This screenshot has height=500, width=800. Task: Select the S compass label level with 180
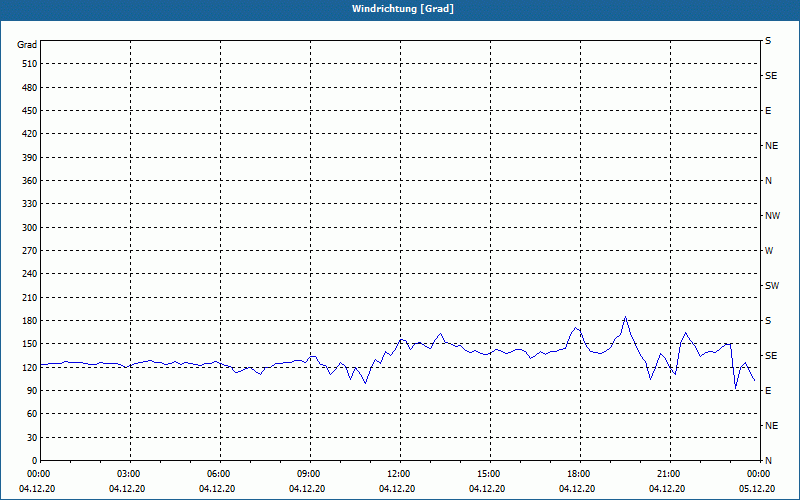tap(768, 320)
